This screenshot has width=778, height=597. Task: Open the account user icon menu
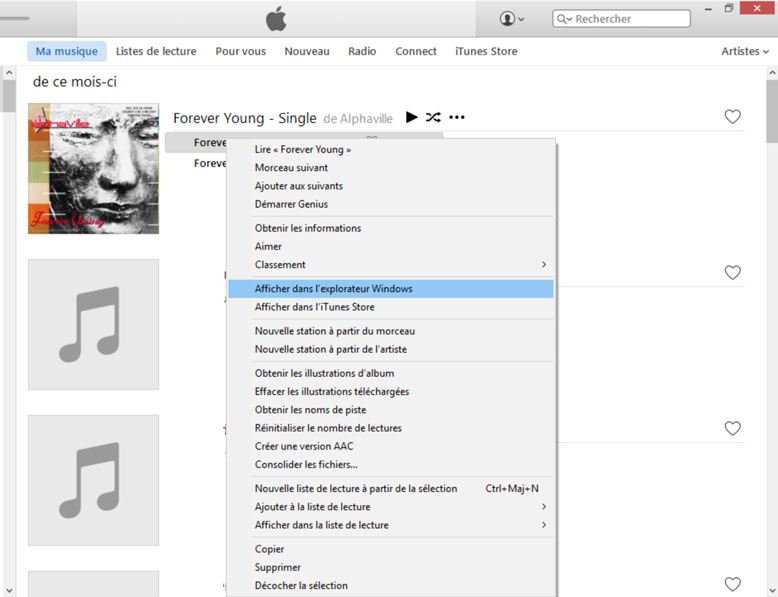click(512, 19)
